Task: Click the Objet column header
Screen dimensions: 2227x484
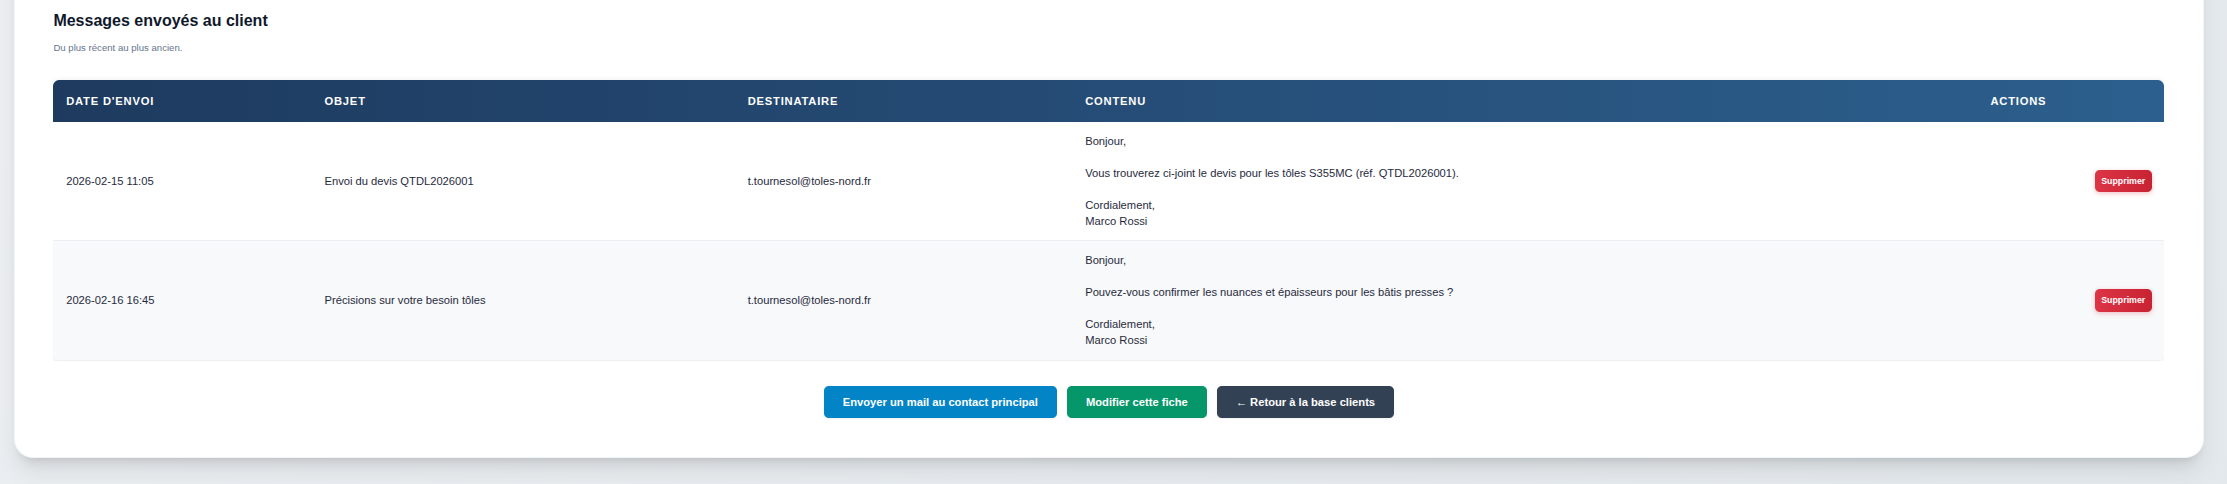Action: [345, 101]
